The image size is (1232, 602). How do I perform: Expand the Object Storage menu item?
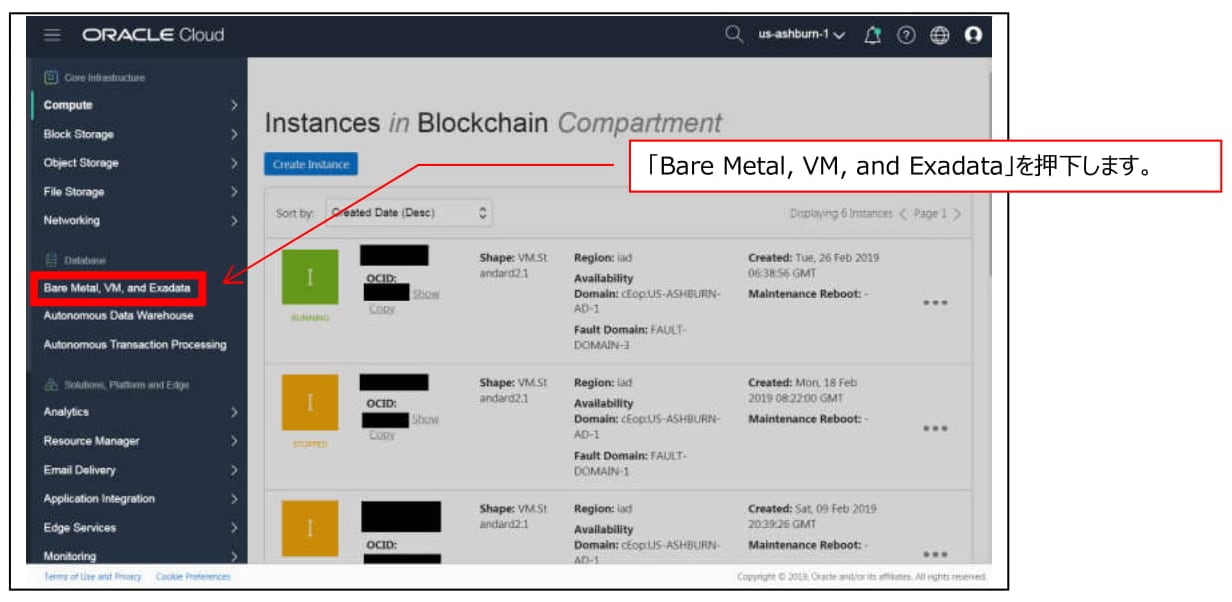[x=139, y=163]
